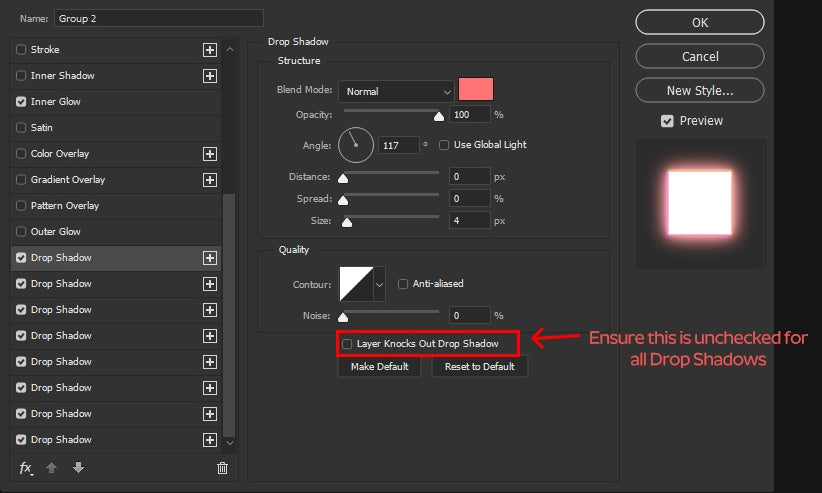The width and height of the screenshot is (822, 493).
Task: Enable the Color Overlay checkbox
Action: click(x=21, y=154)
